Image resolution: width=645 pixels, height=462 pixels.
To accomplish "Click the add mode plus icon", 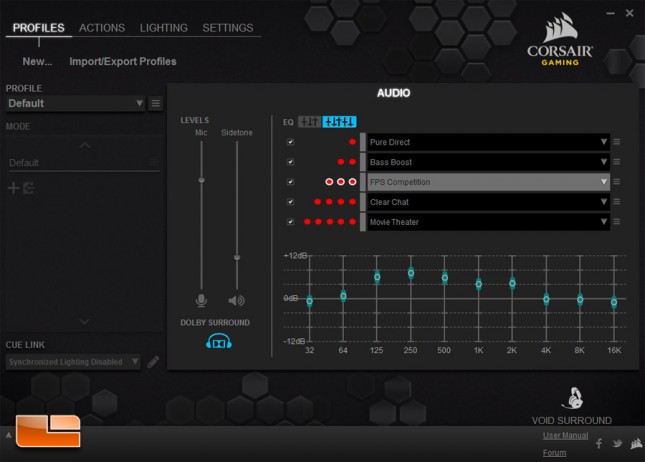I will coord(14,188).
